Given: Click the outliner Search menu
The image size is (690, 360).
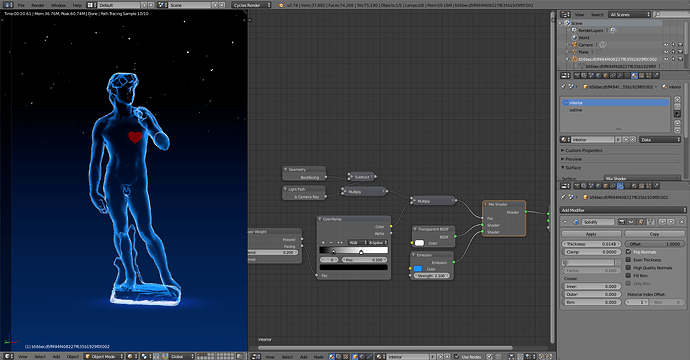Looking at the screenshot, I should [x=597, y=15].
